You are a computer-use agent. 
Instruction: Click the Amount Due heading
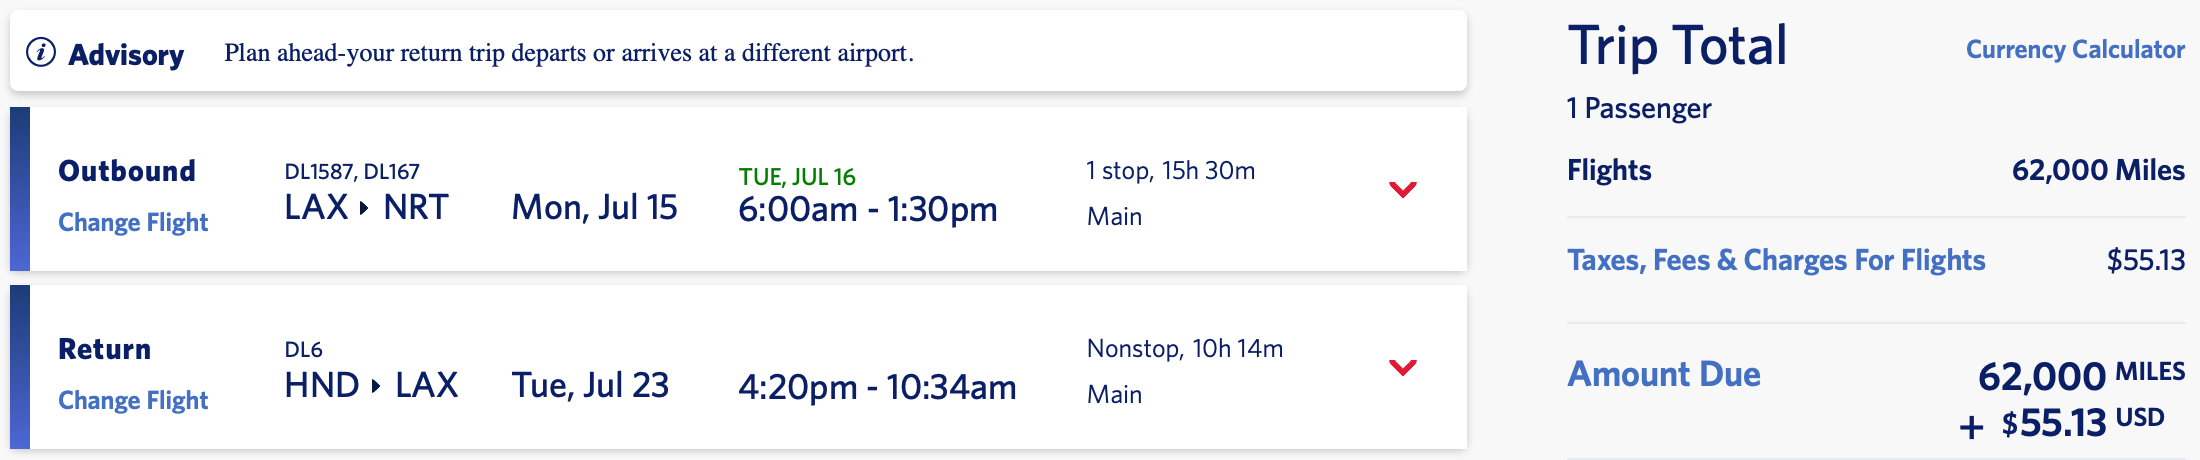coord(1664,374)
